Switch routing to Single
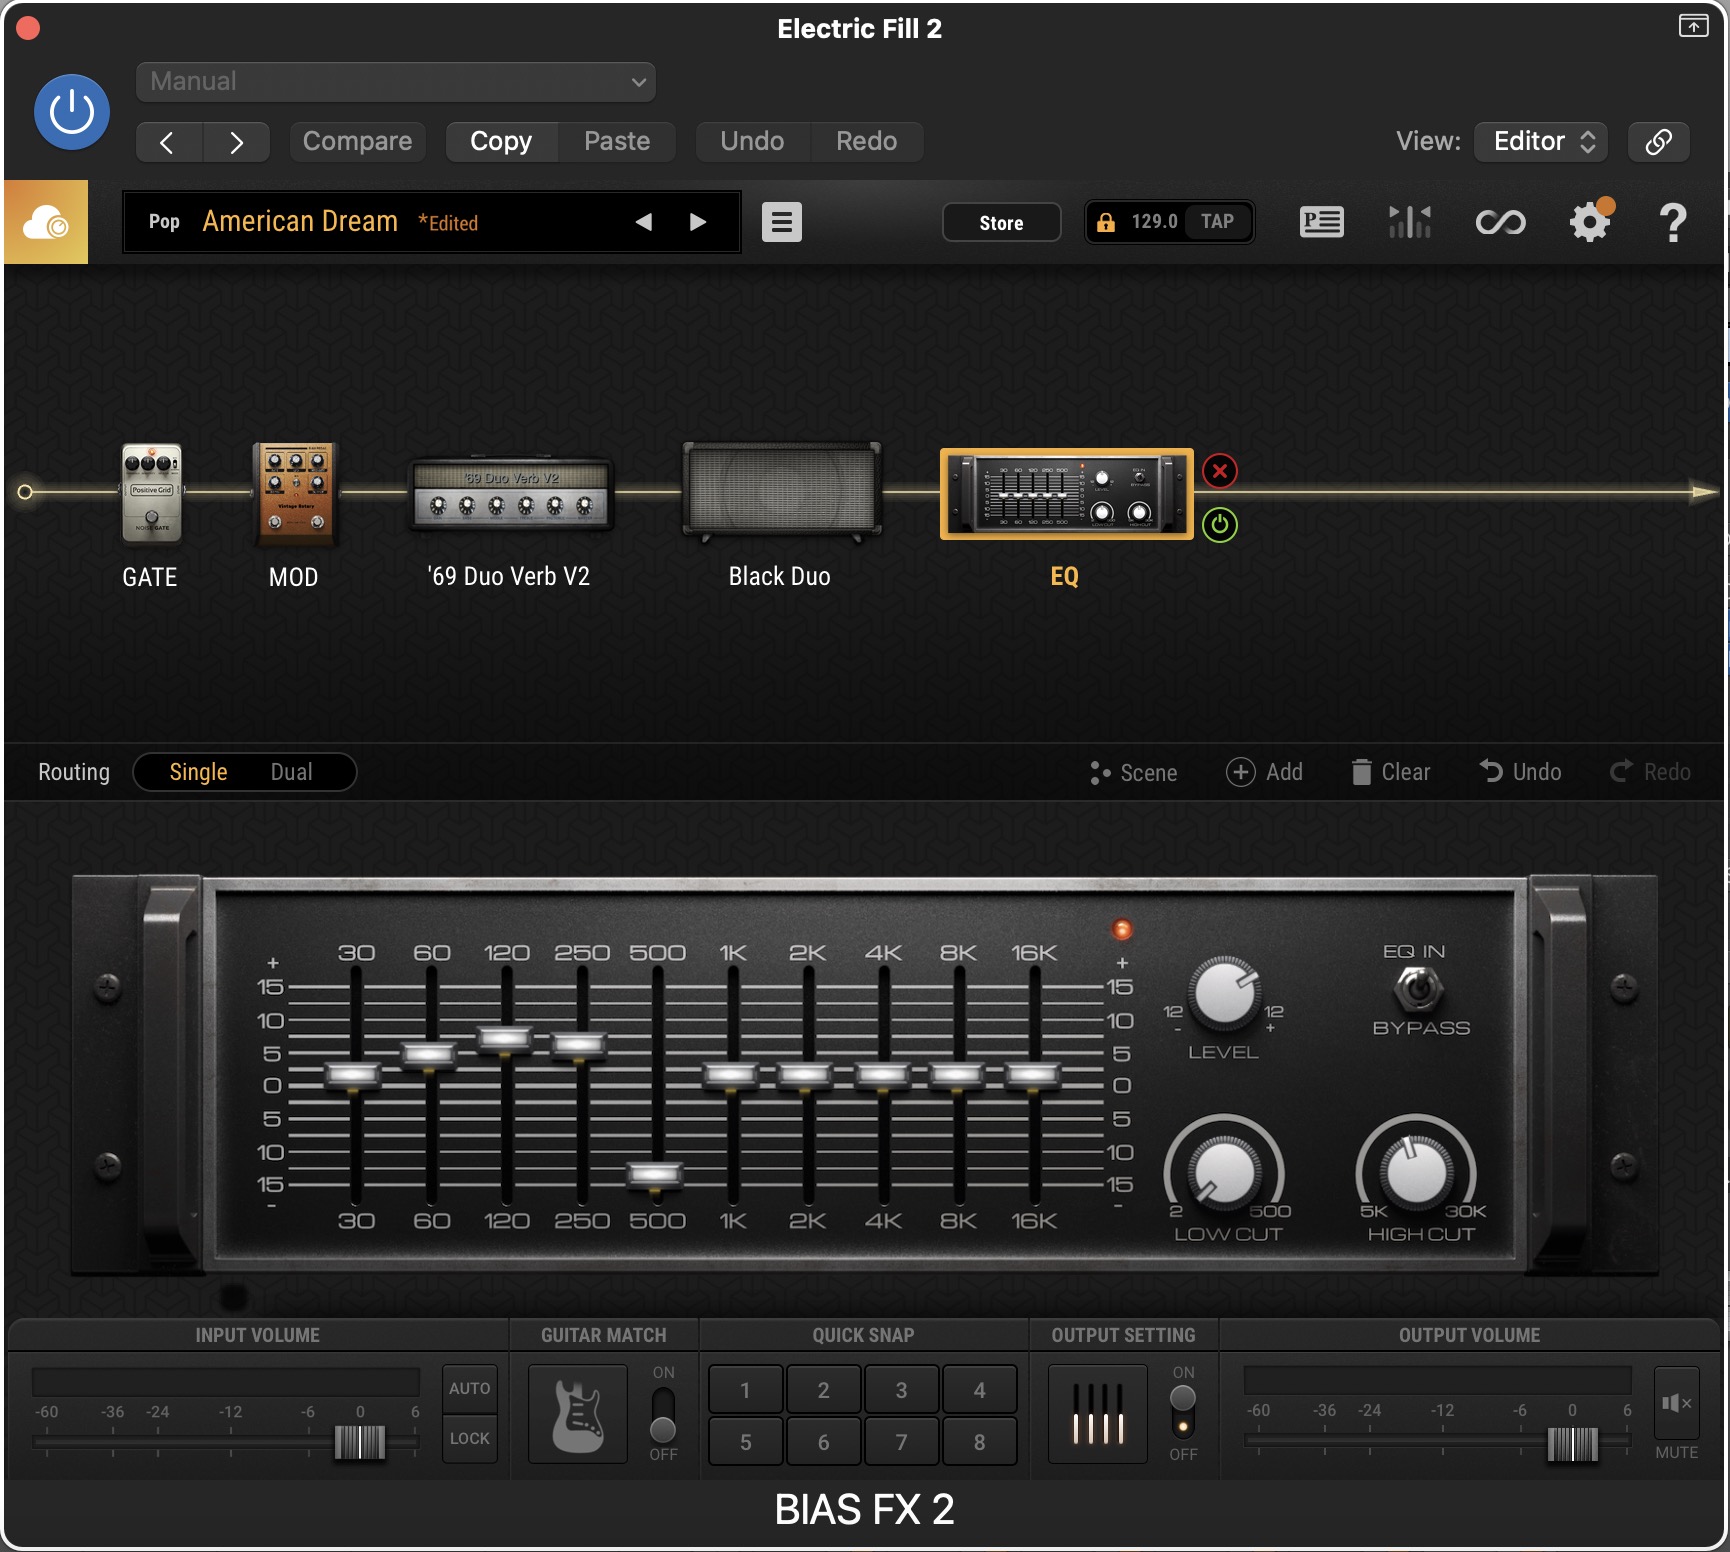1730x1552 pixels. tap(198, 772)
